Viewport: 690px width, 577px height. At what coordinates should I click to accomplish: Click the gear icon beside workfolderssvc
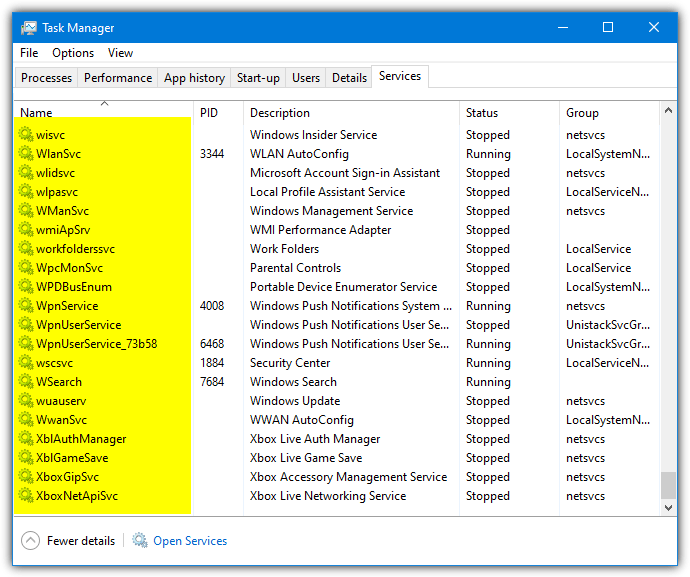26,248
